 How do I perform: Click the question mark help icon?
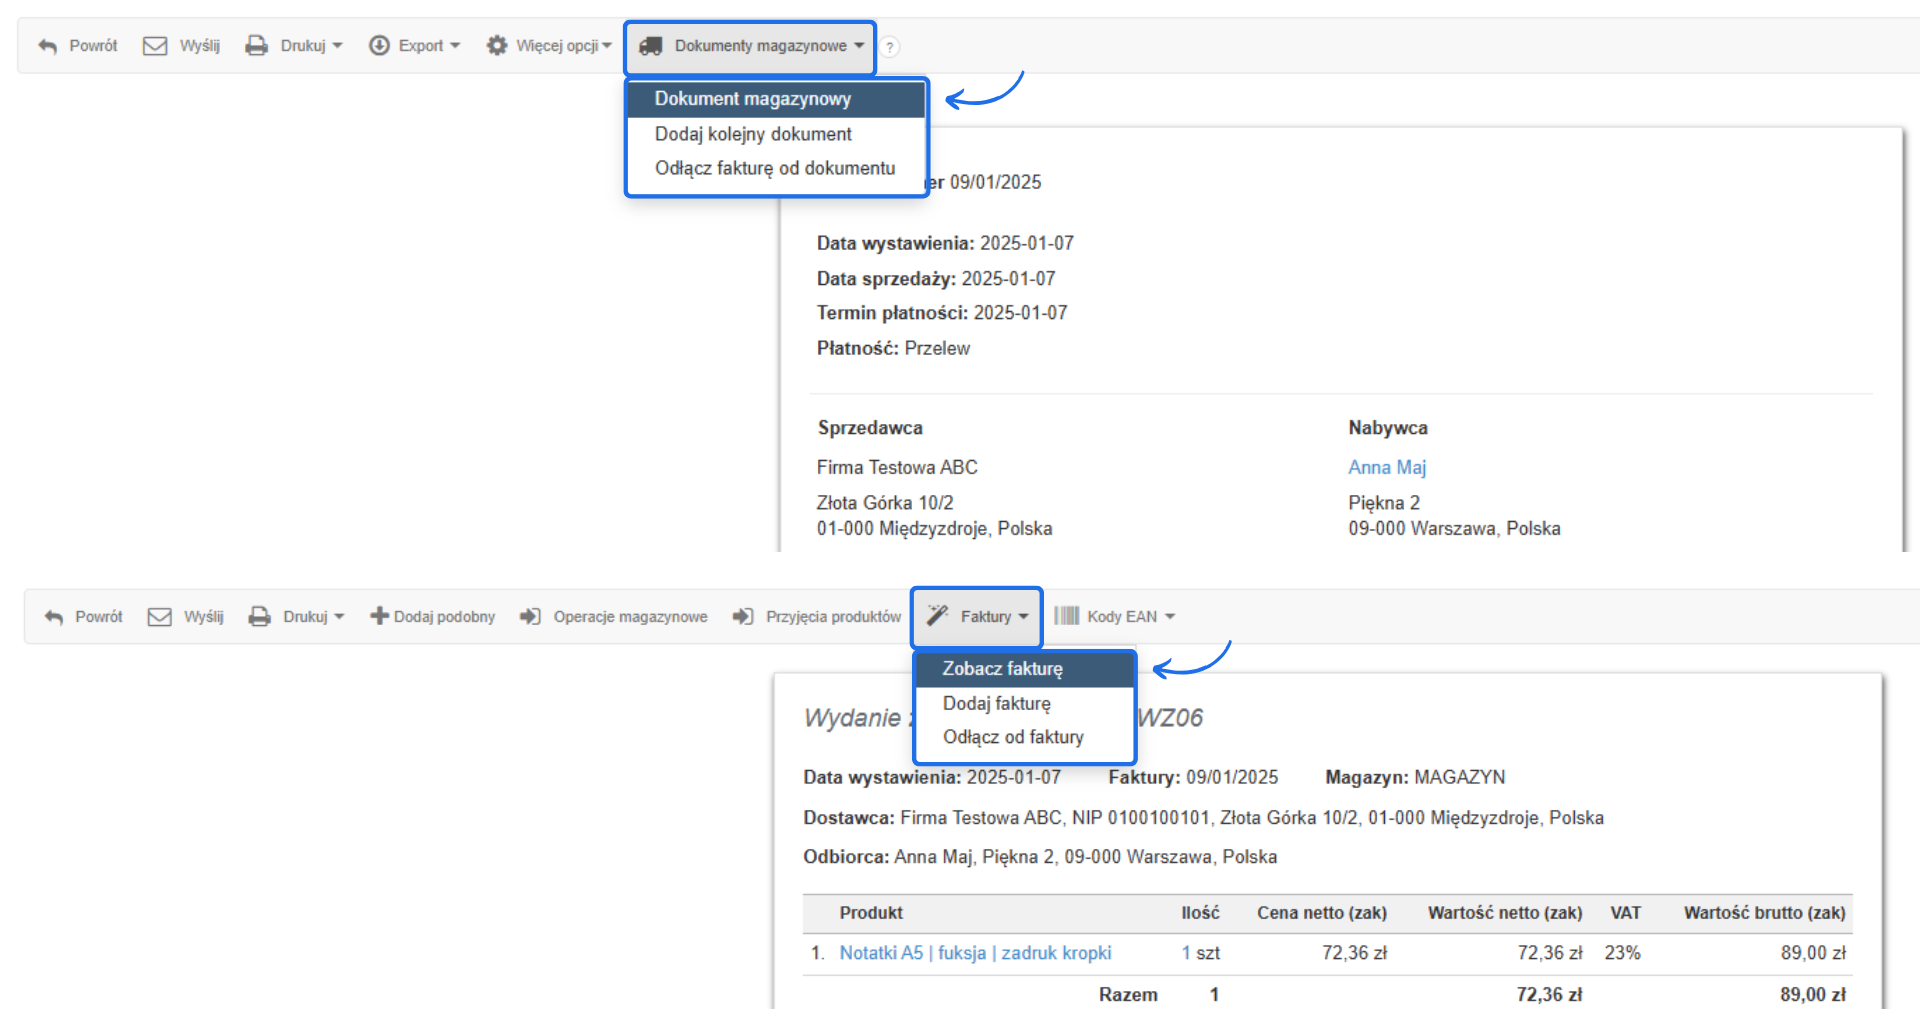pyautogui.click(x=889, y=47)
